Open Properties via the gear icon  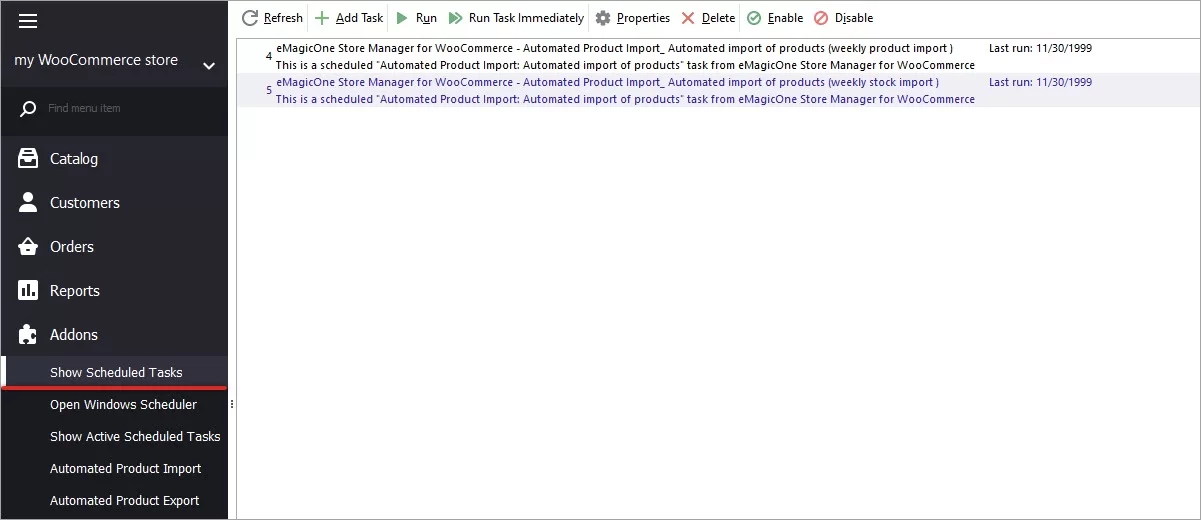coord(603,18)
